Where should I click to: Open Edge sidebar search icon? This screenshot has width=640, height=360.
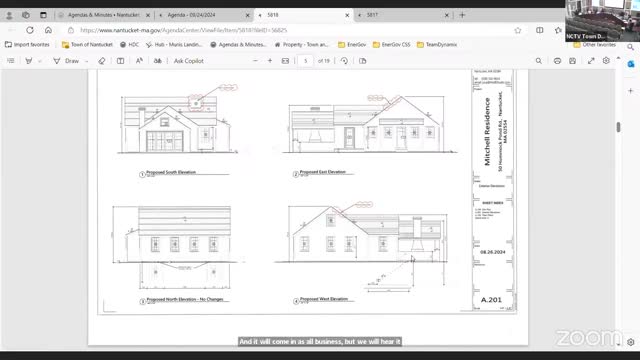point(631,47)
